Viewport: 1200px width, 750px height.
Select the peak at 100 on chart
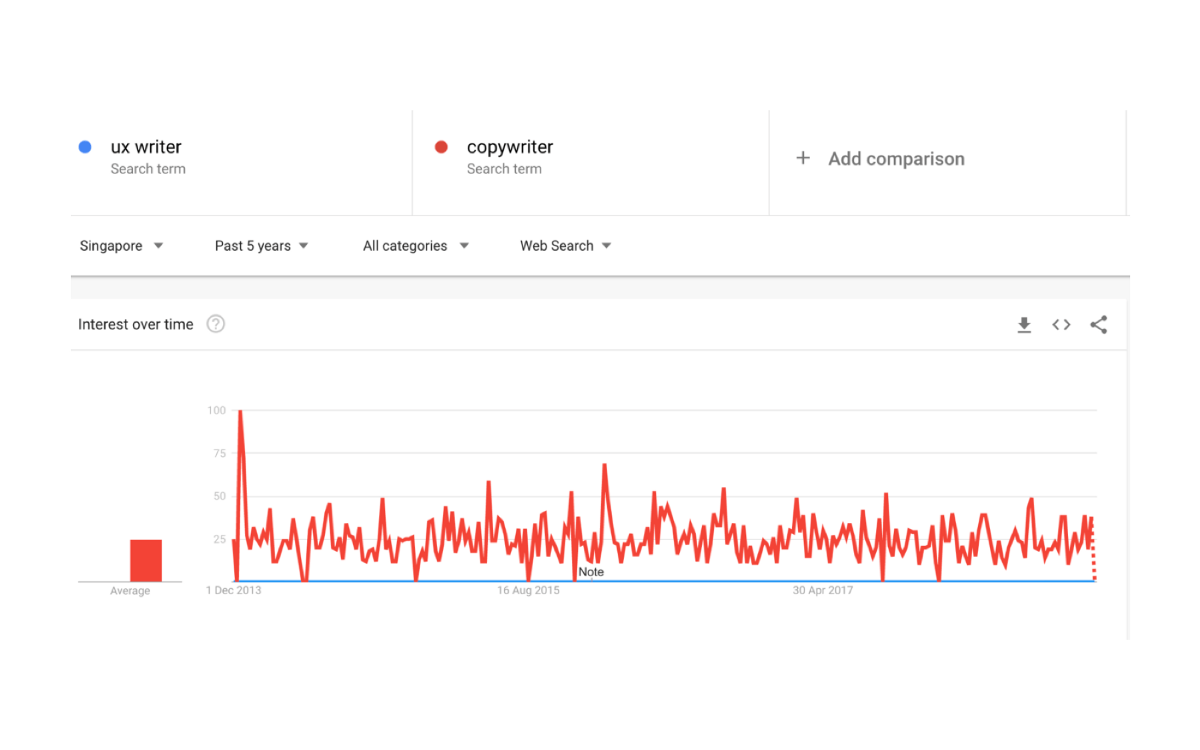240,411
